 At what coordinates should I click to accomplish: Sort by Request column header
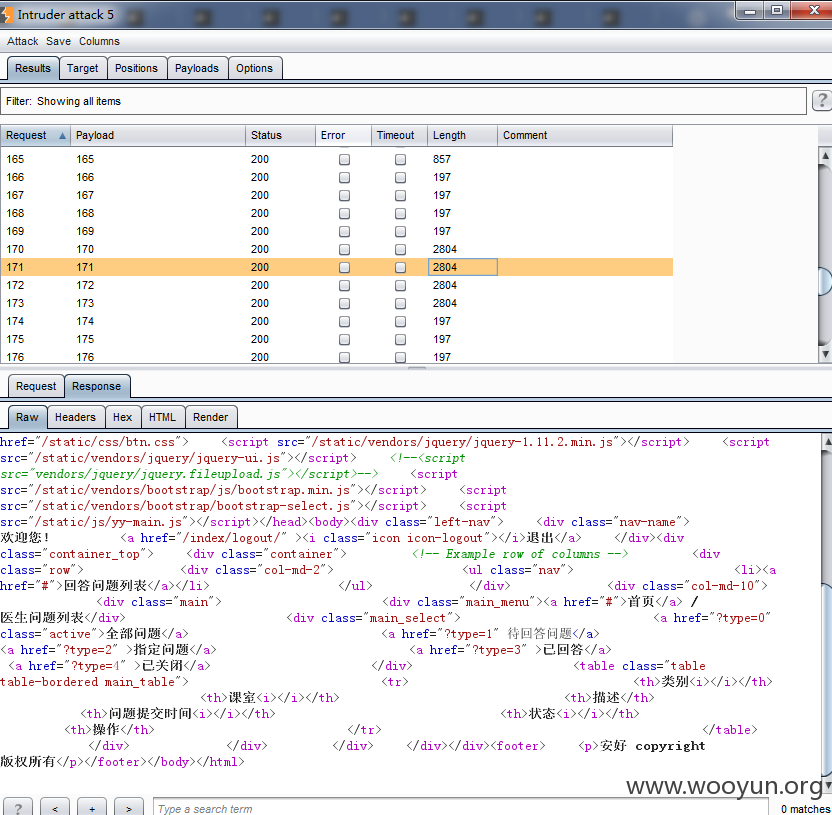[x=36, y=135]
